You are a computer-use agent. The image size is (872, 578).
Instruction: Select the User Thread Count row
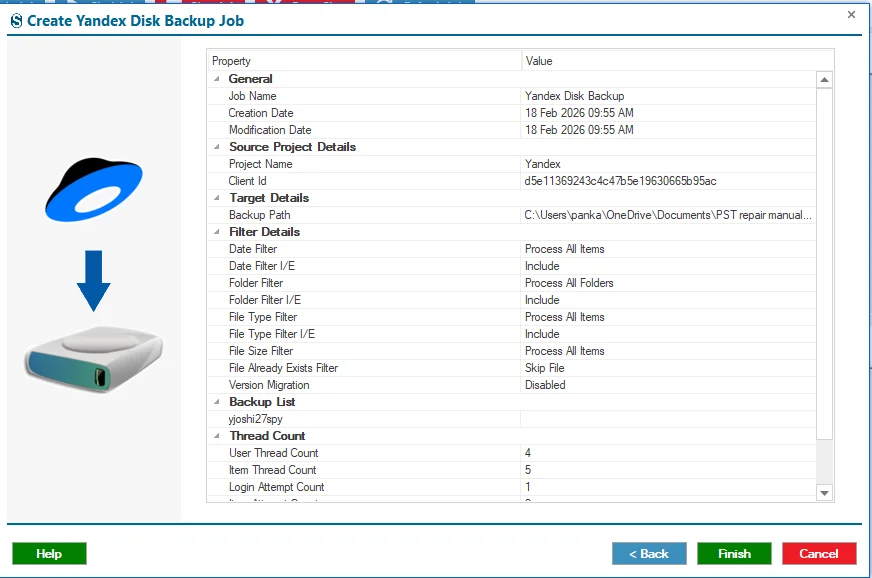[x=512, y=453]
